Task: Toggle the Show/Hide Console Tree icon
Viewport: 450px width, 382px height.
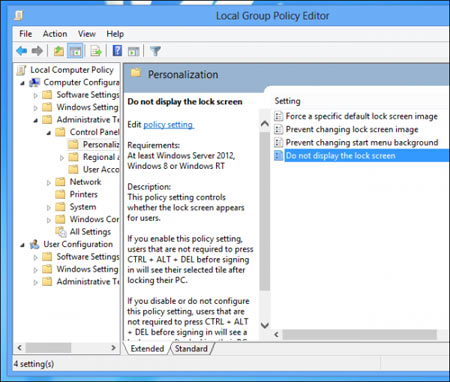Action: 75,51
